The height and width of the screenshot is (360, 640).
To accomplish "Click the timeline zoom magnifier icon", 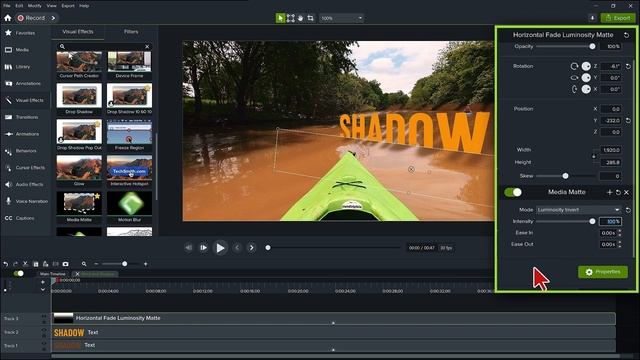I will point(84,264).
